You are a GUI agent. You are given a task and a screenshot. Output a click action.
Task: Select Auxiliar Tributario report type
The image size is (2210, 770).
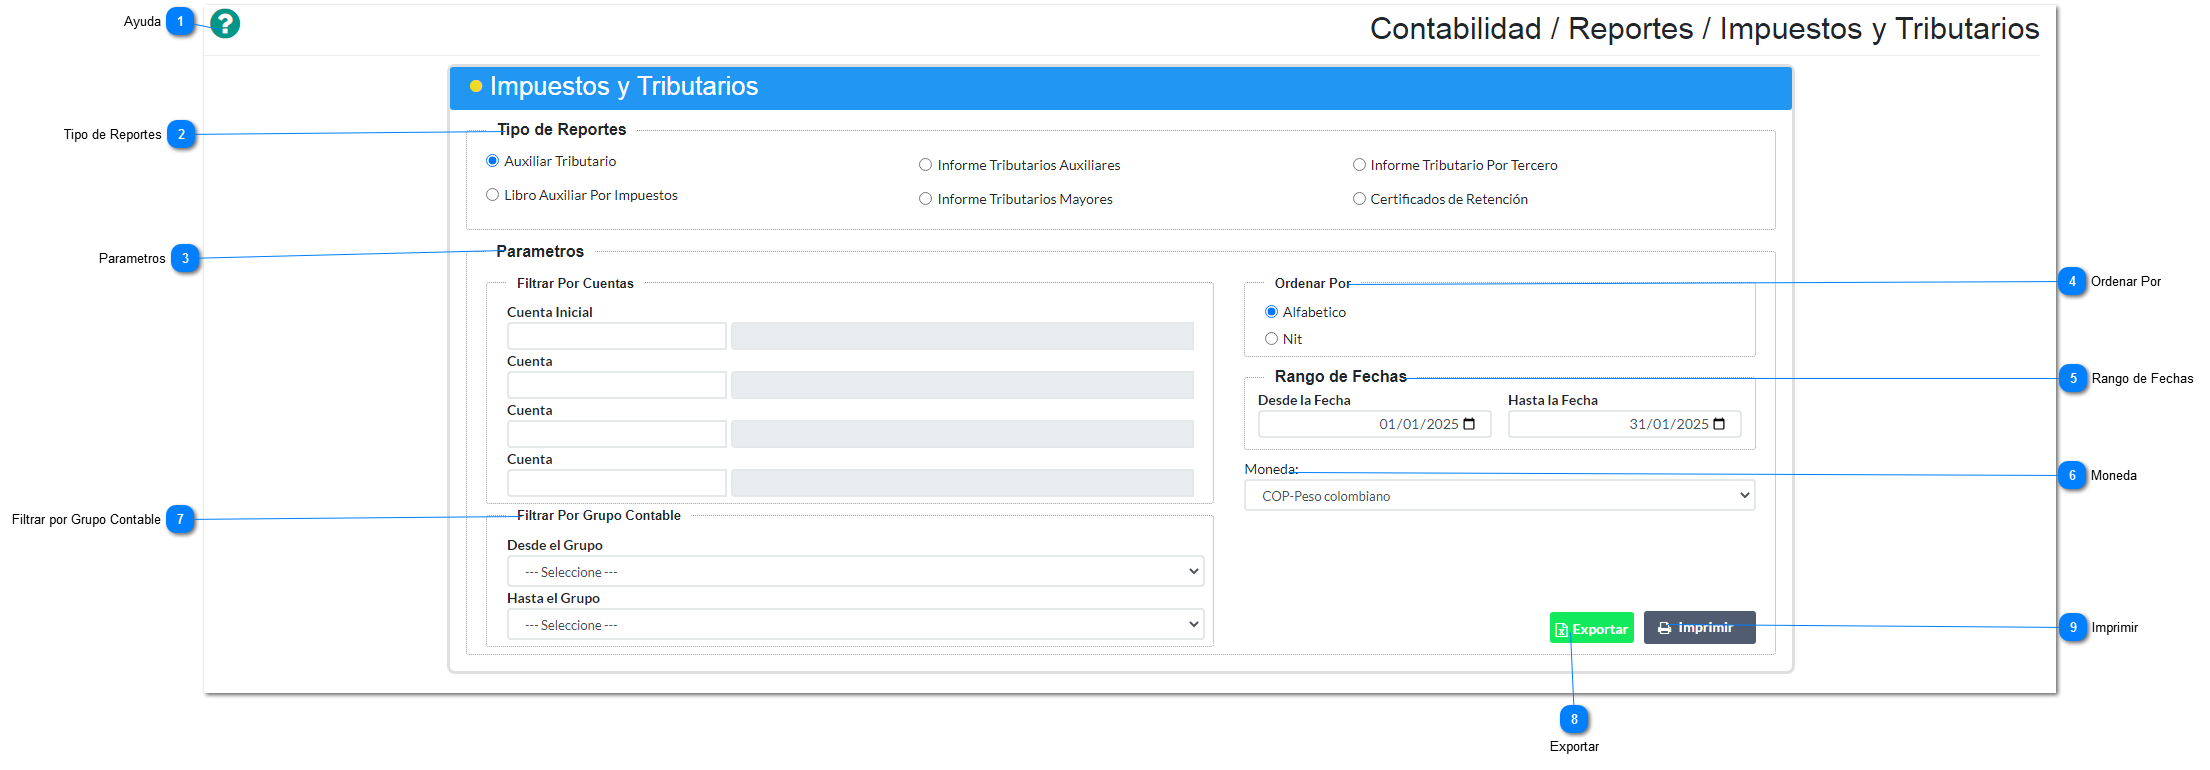[x=492, y=161]
